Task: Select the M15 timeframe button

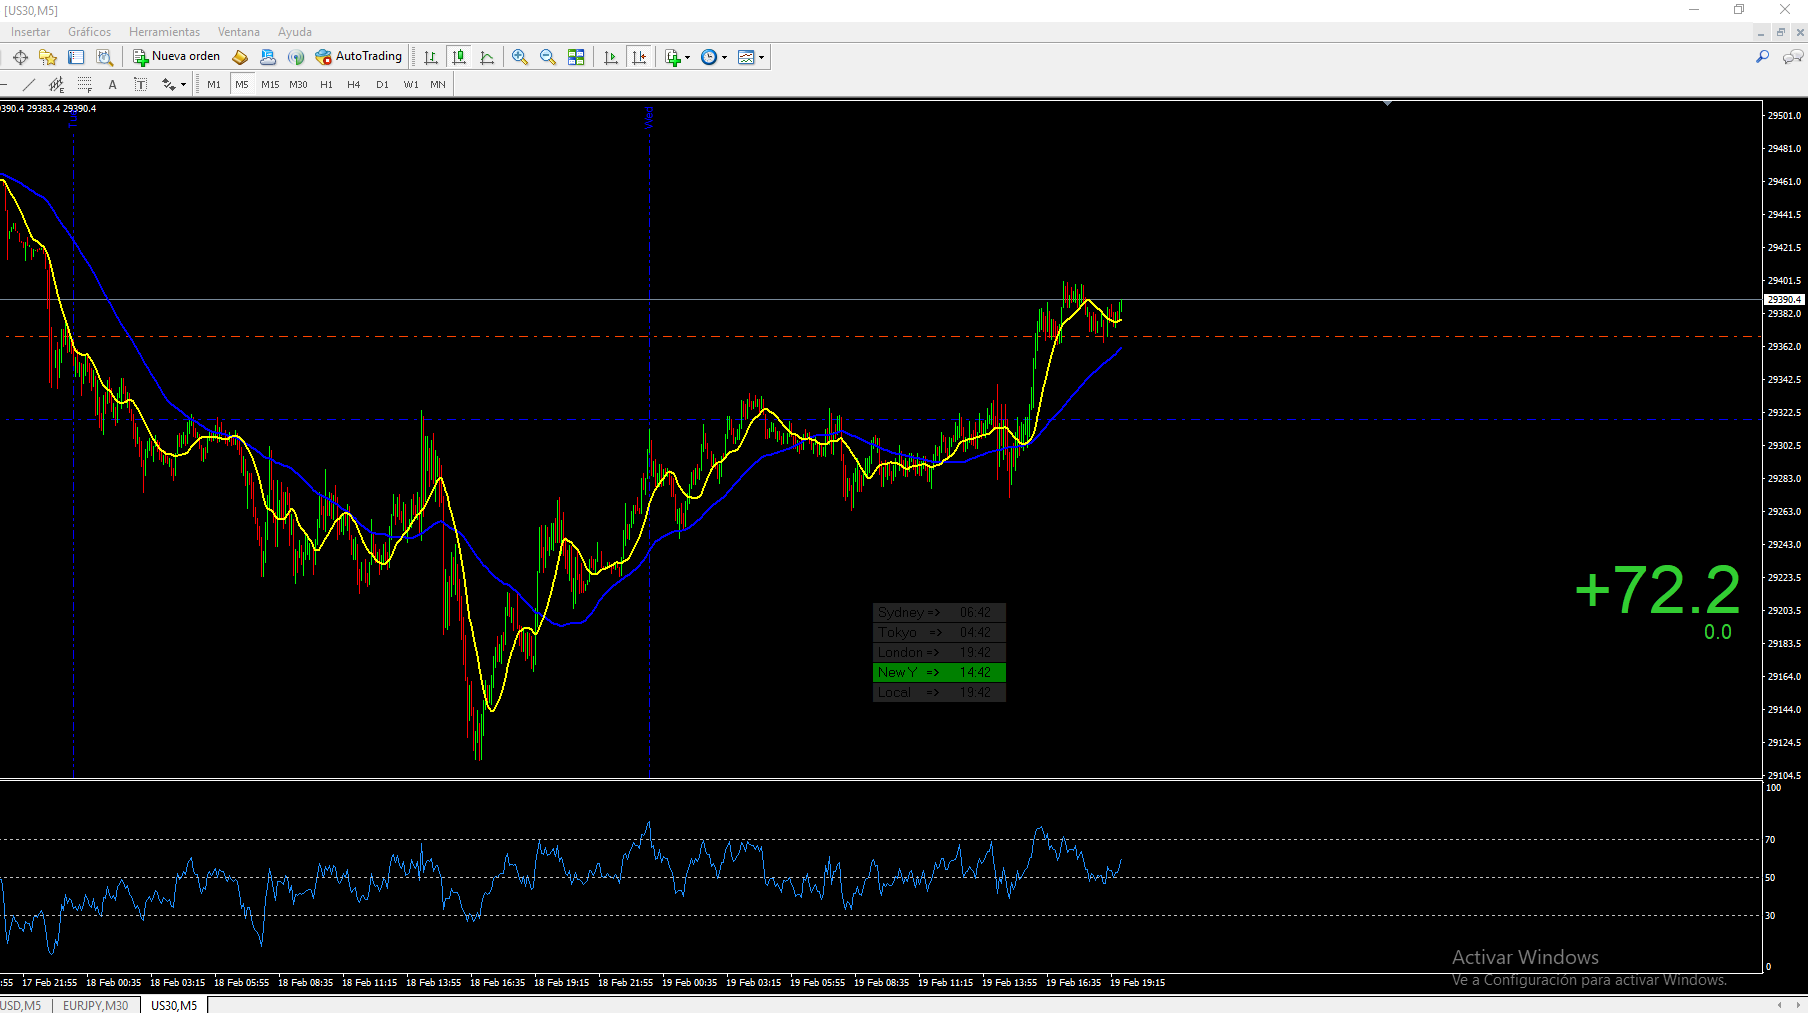Action: click(x=270, y=85)
